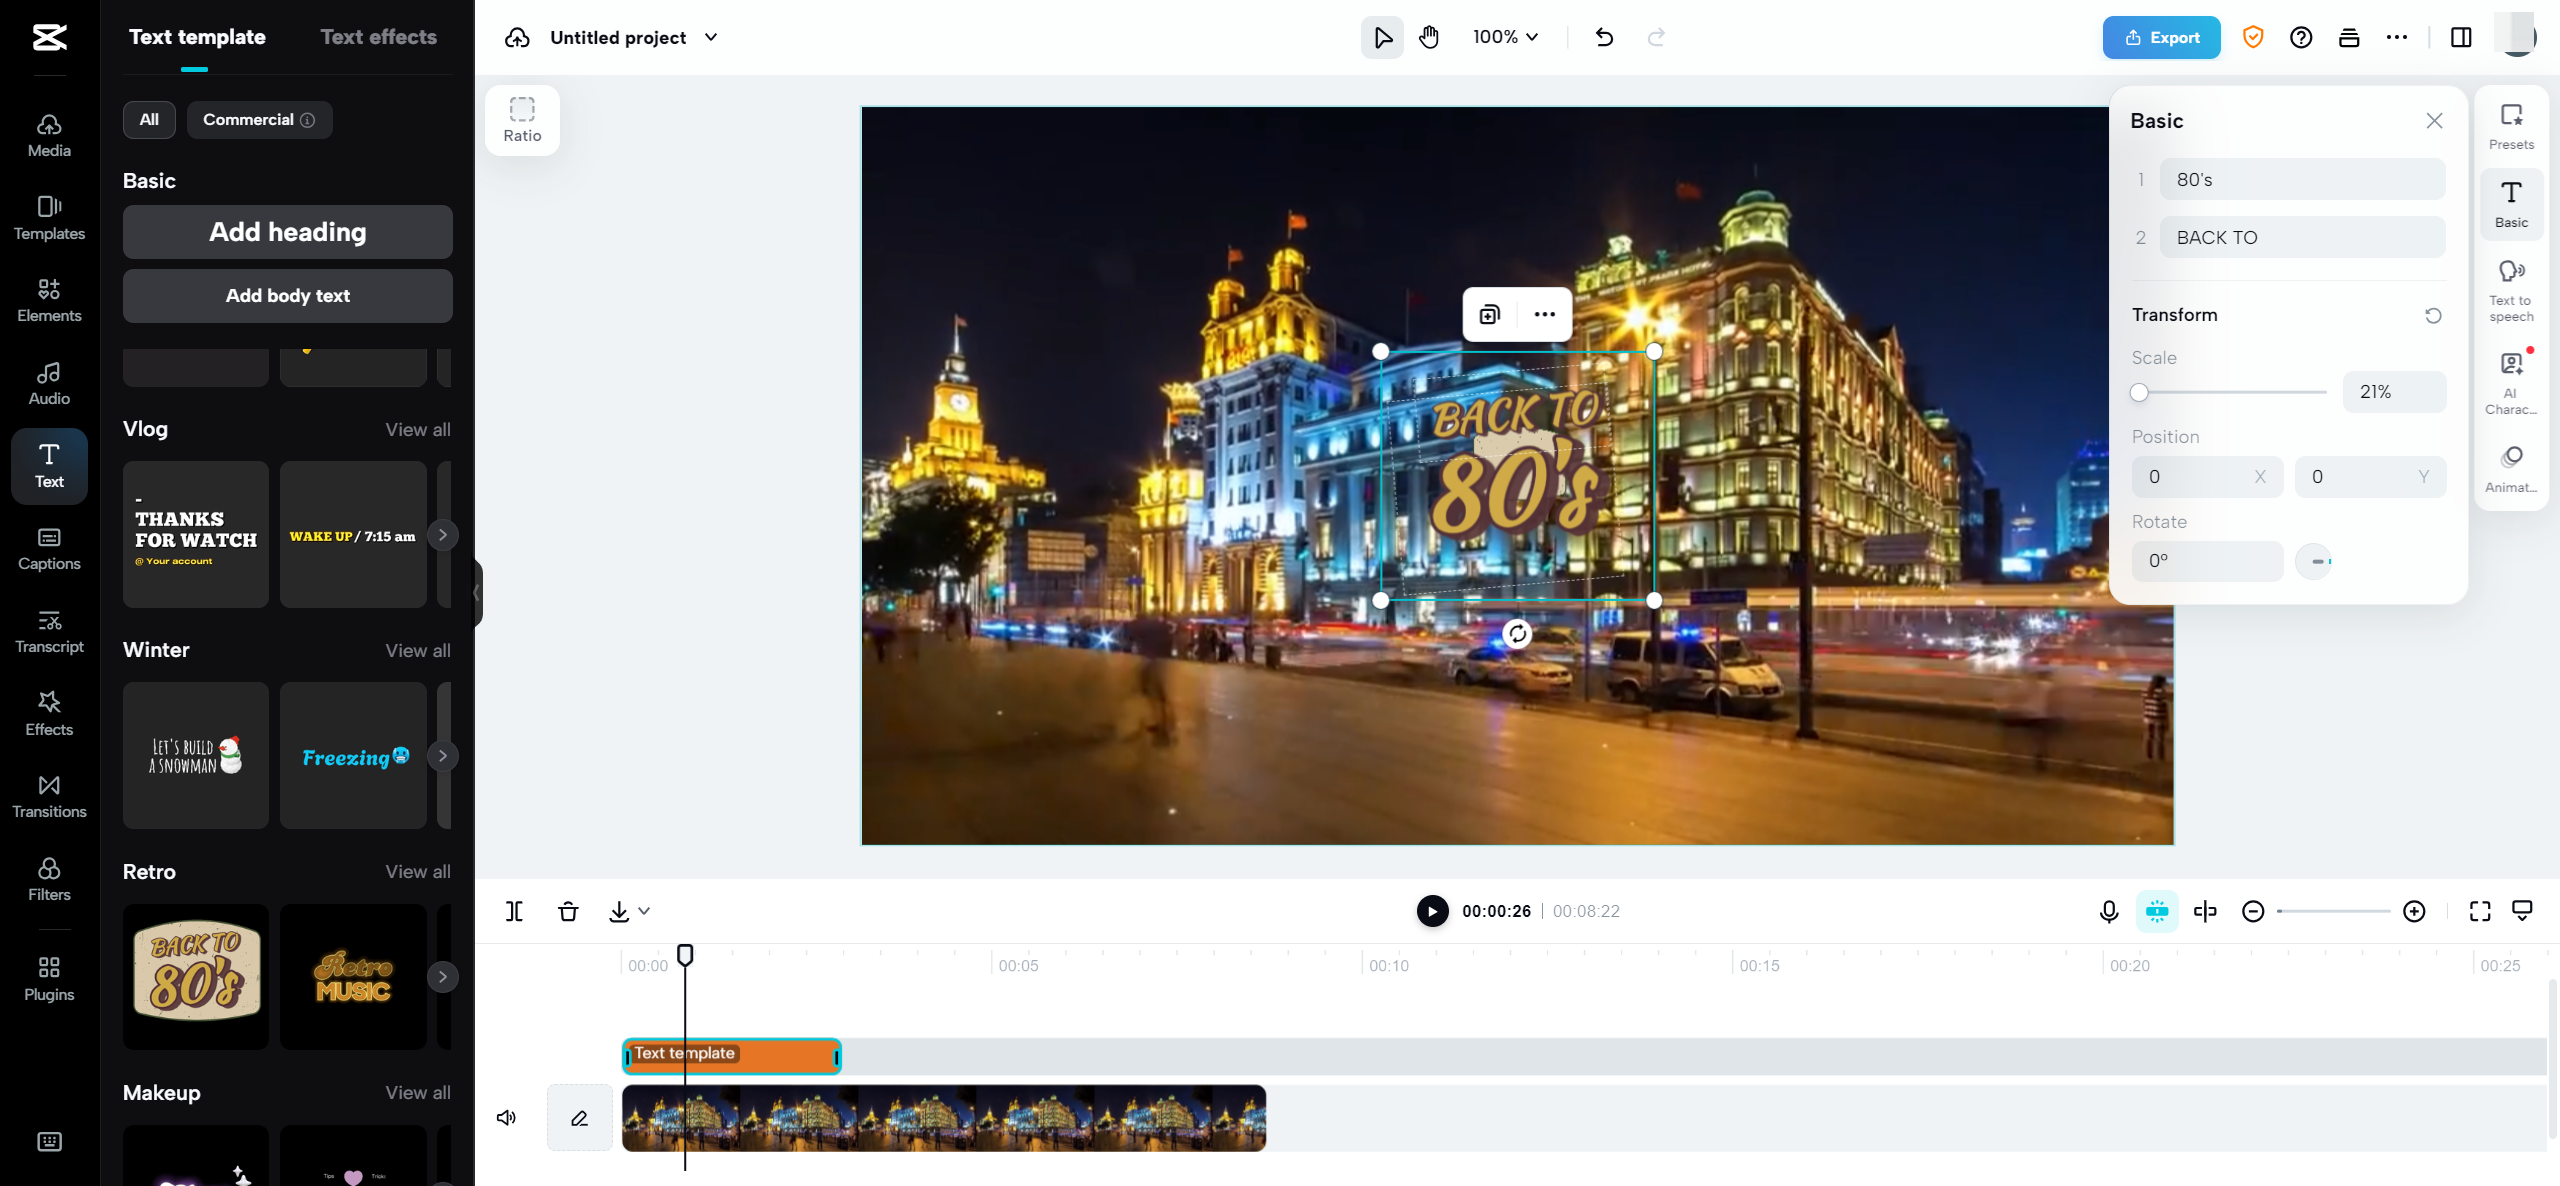Click the Filters tool in sidebar
Viewport: 2560px width, 1186px height.
[47, 877]
